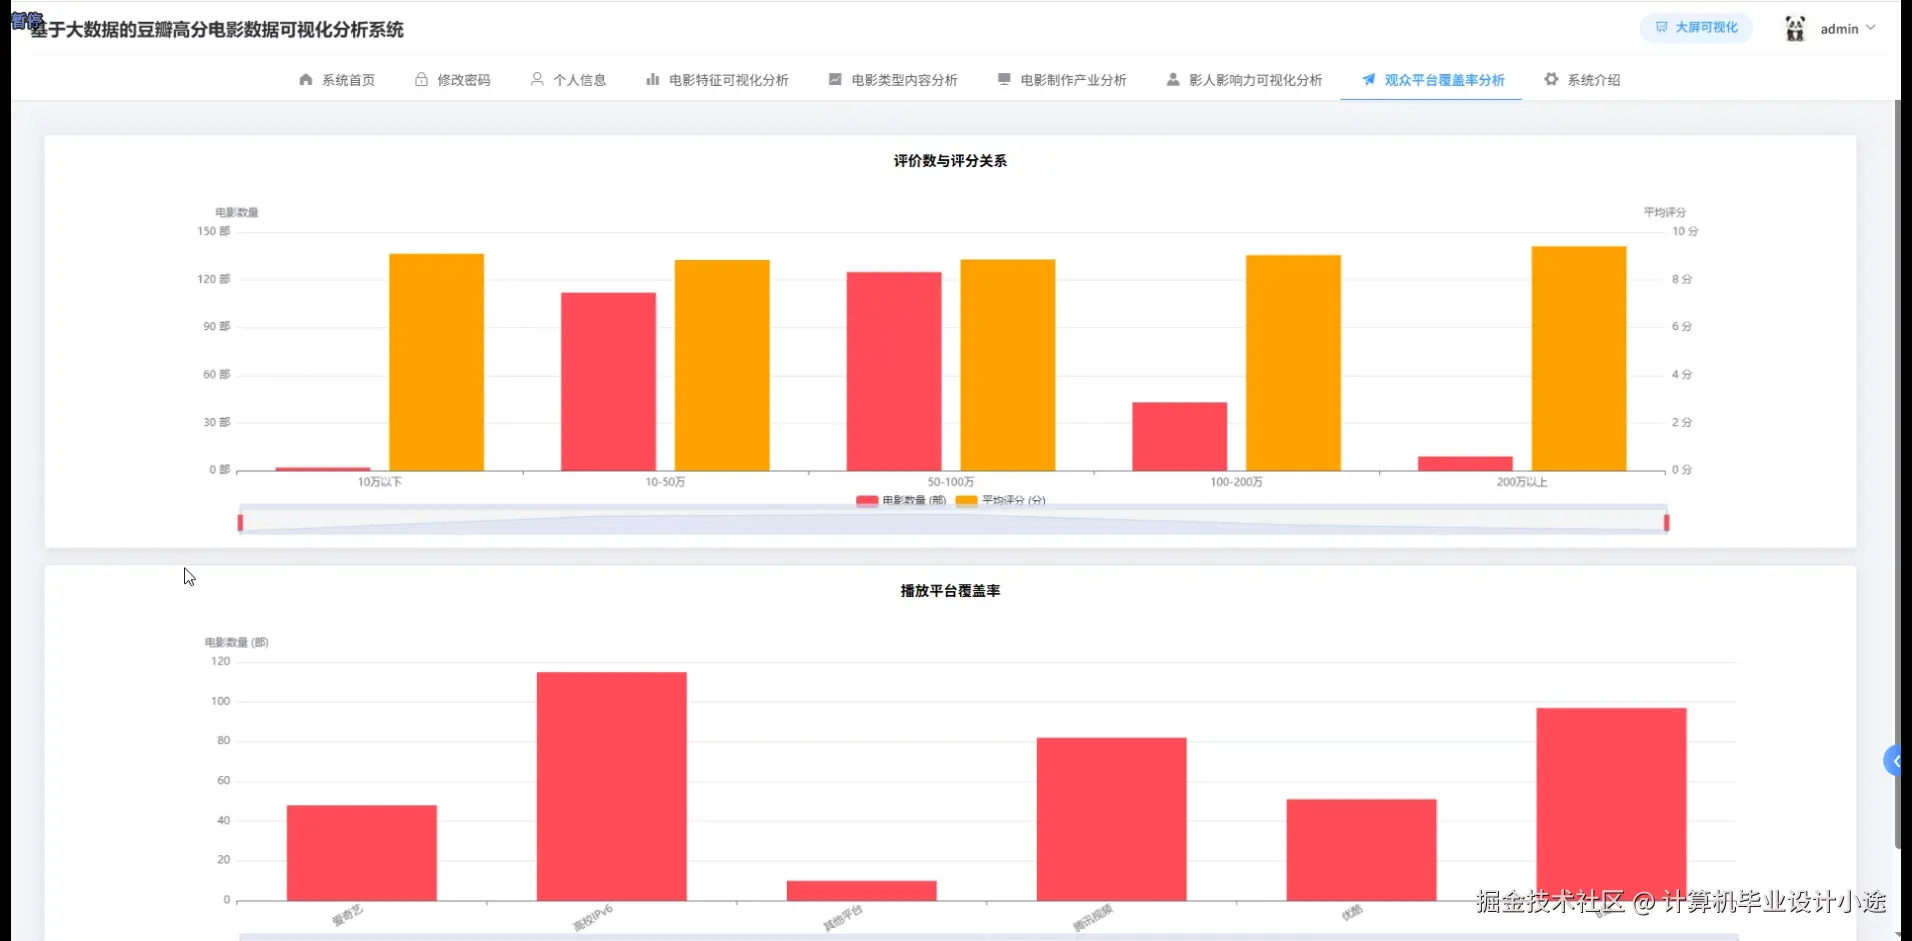Toggle the 电影数量 legend item
This screenshot has width=1912, height=941.
(x=898, y=500)
